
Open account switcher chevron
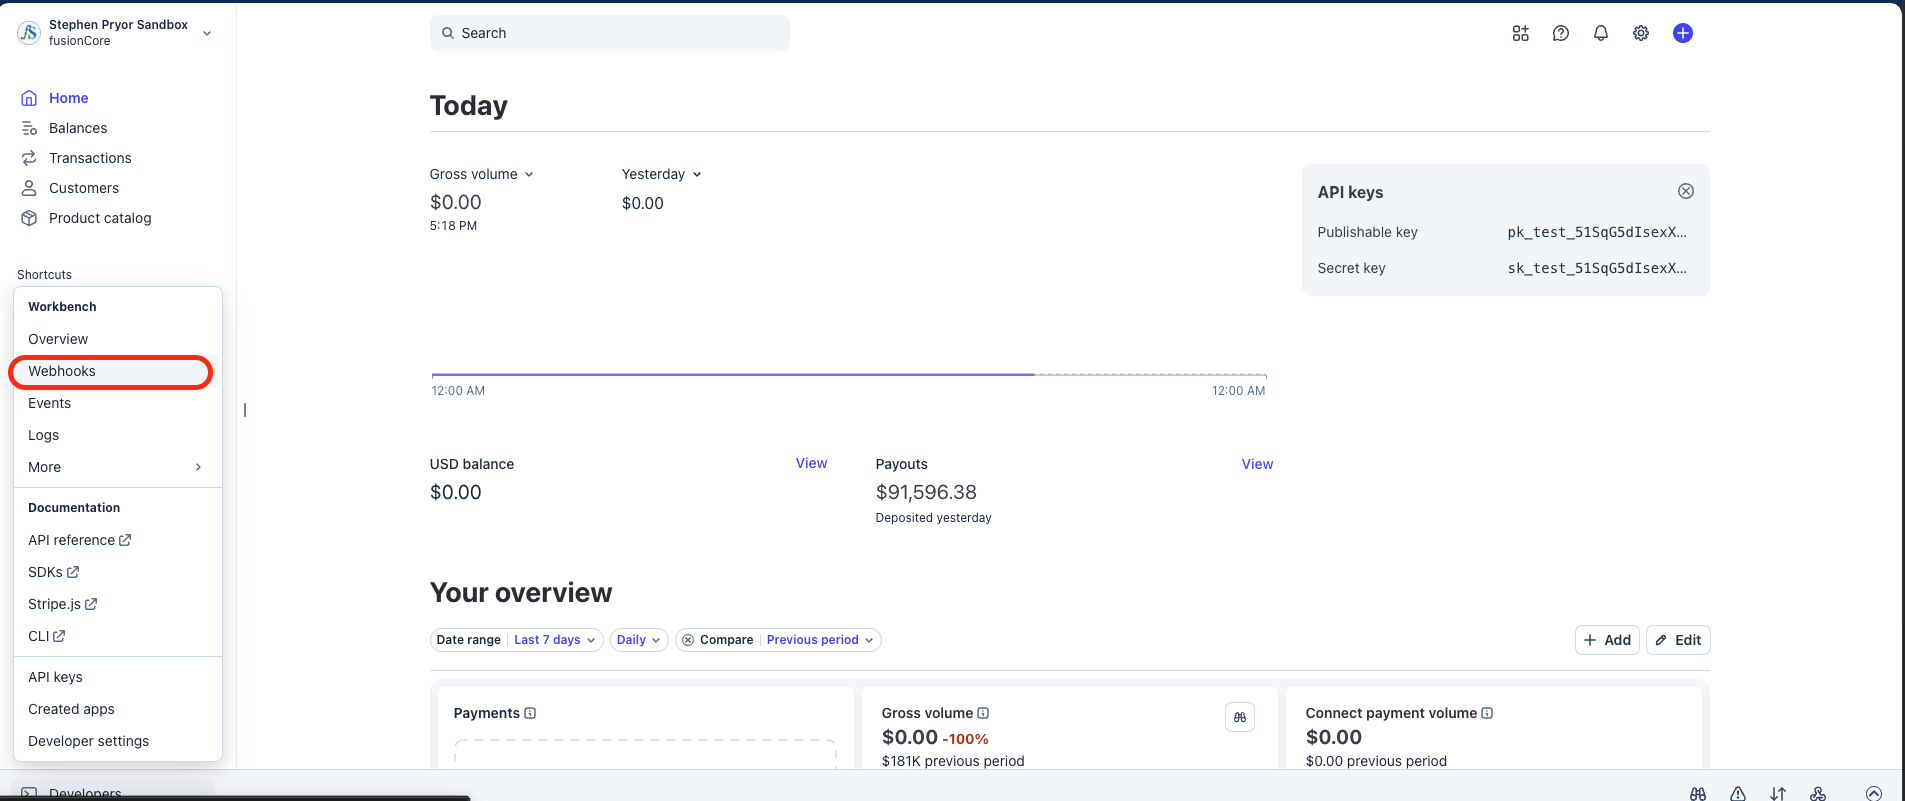click(x=207, y=33)
